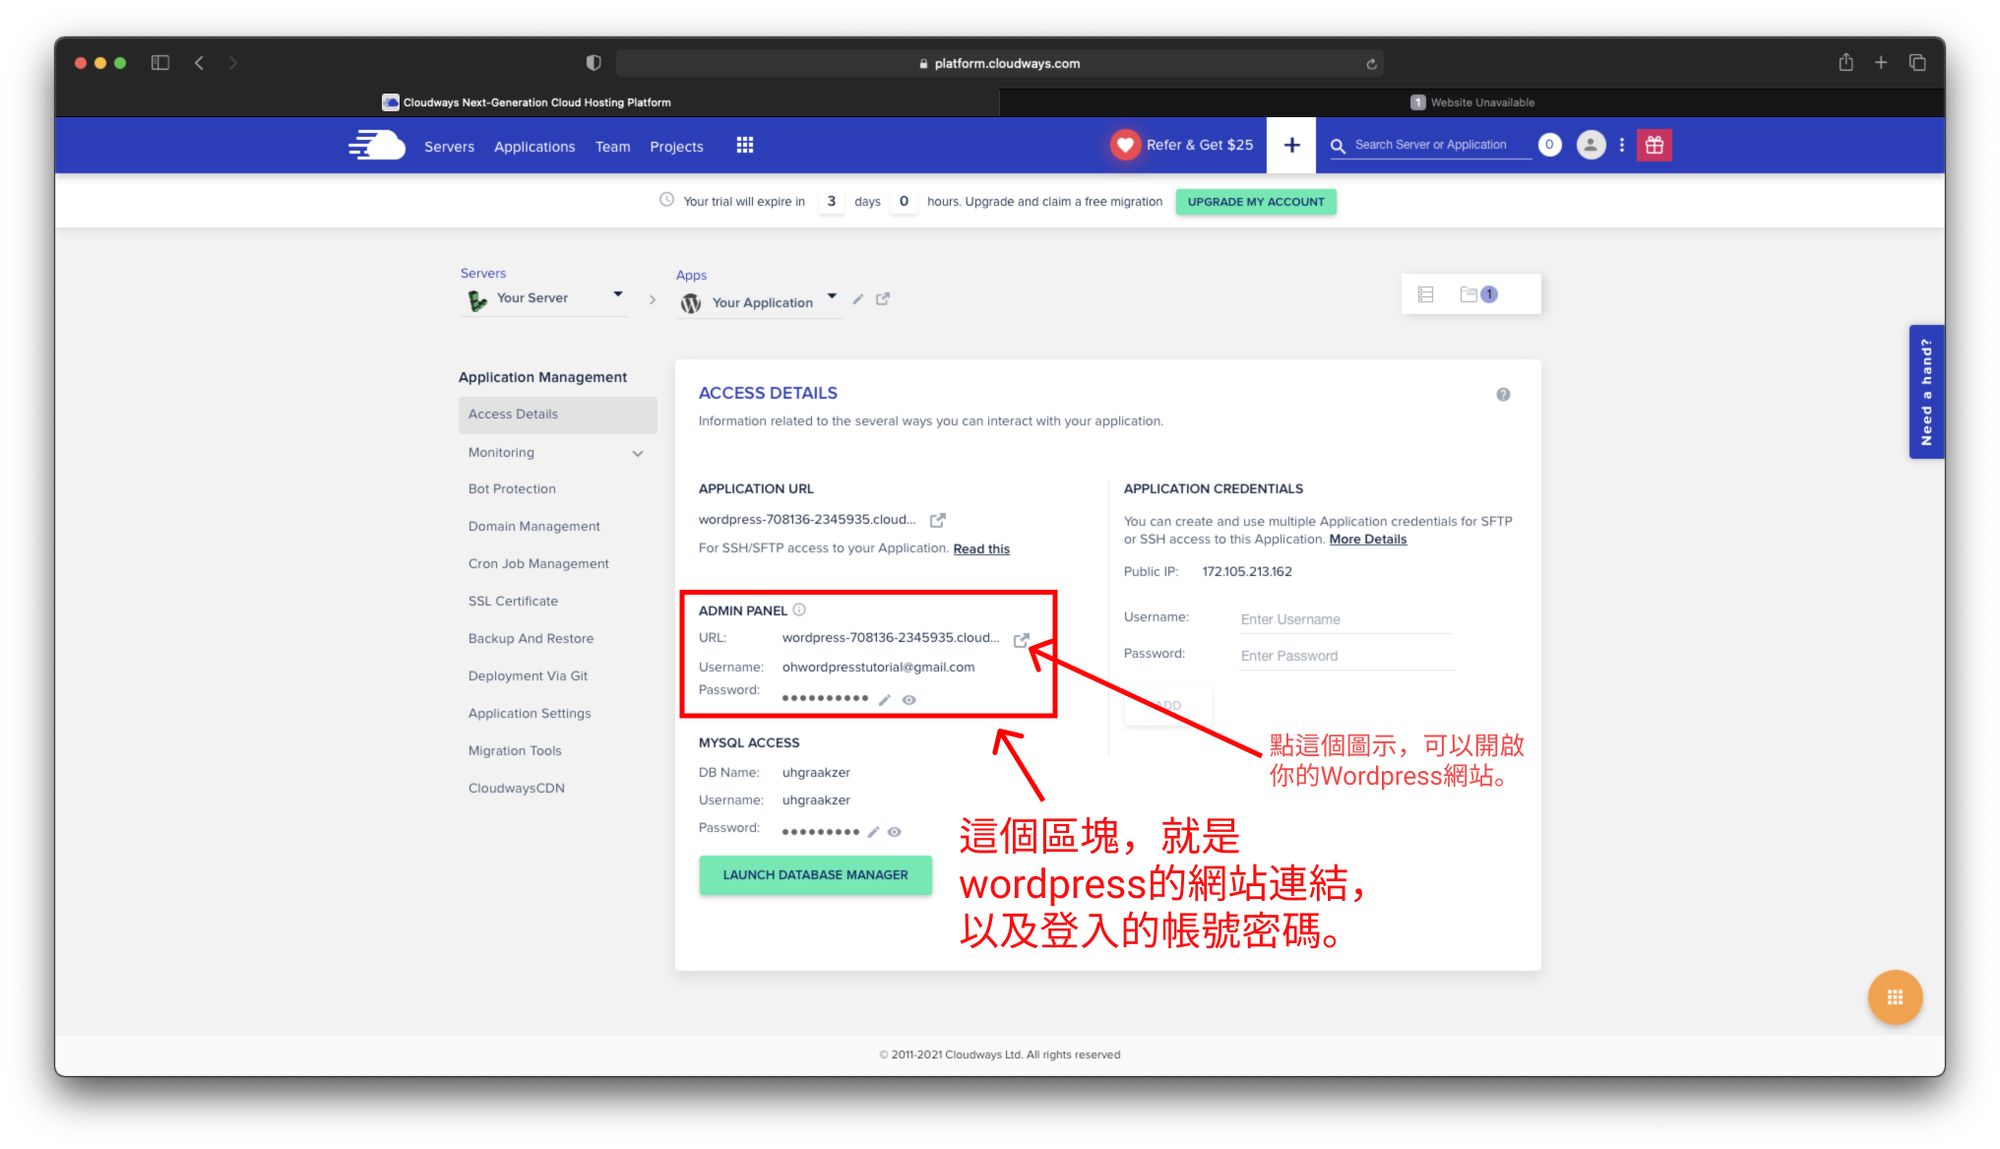
Task: Click UPGRADE MY ACCOUNT button
Action: pos(1255,201)
